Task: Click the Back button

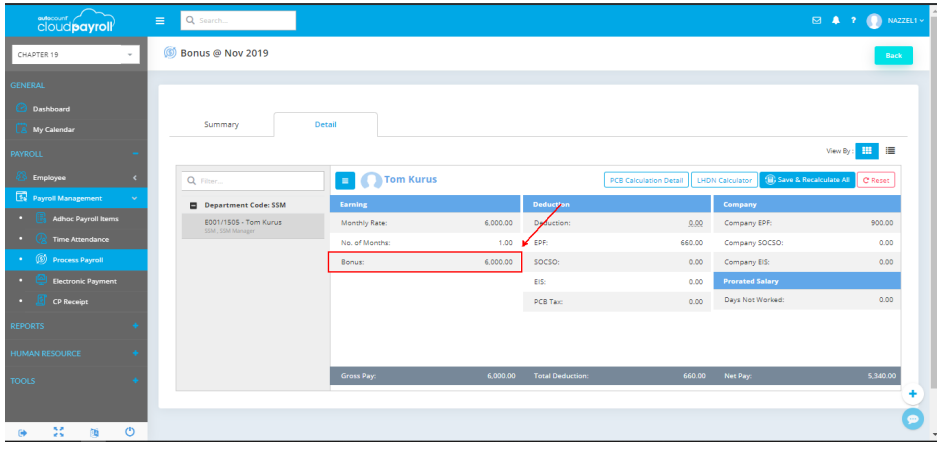Action: [x=892, y=55]
